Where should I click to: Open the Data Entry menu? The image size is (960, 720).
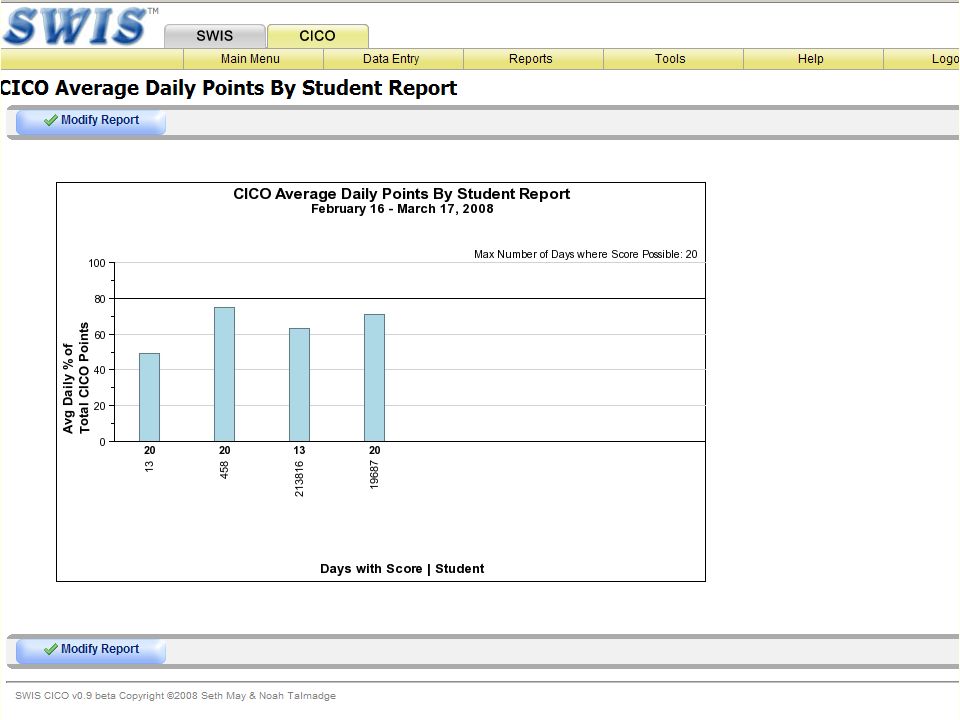pos(391,59)
